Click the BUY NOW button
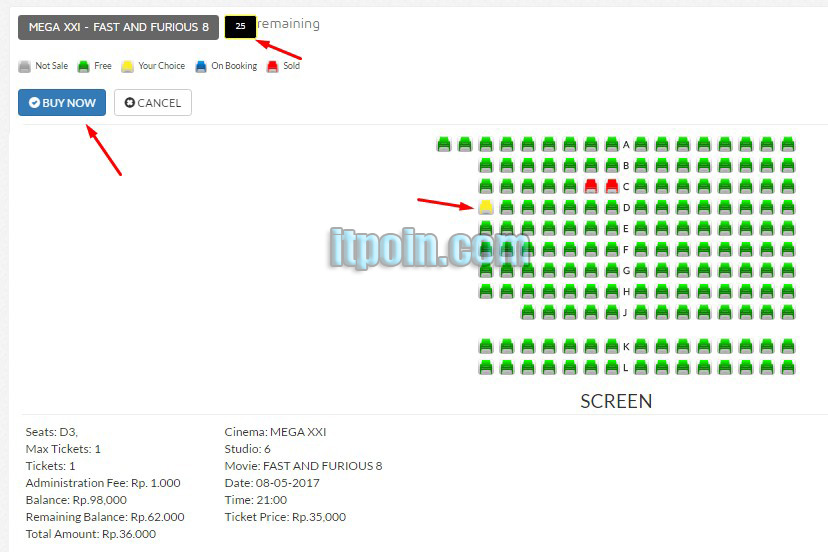 point(62,102)
